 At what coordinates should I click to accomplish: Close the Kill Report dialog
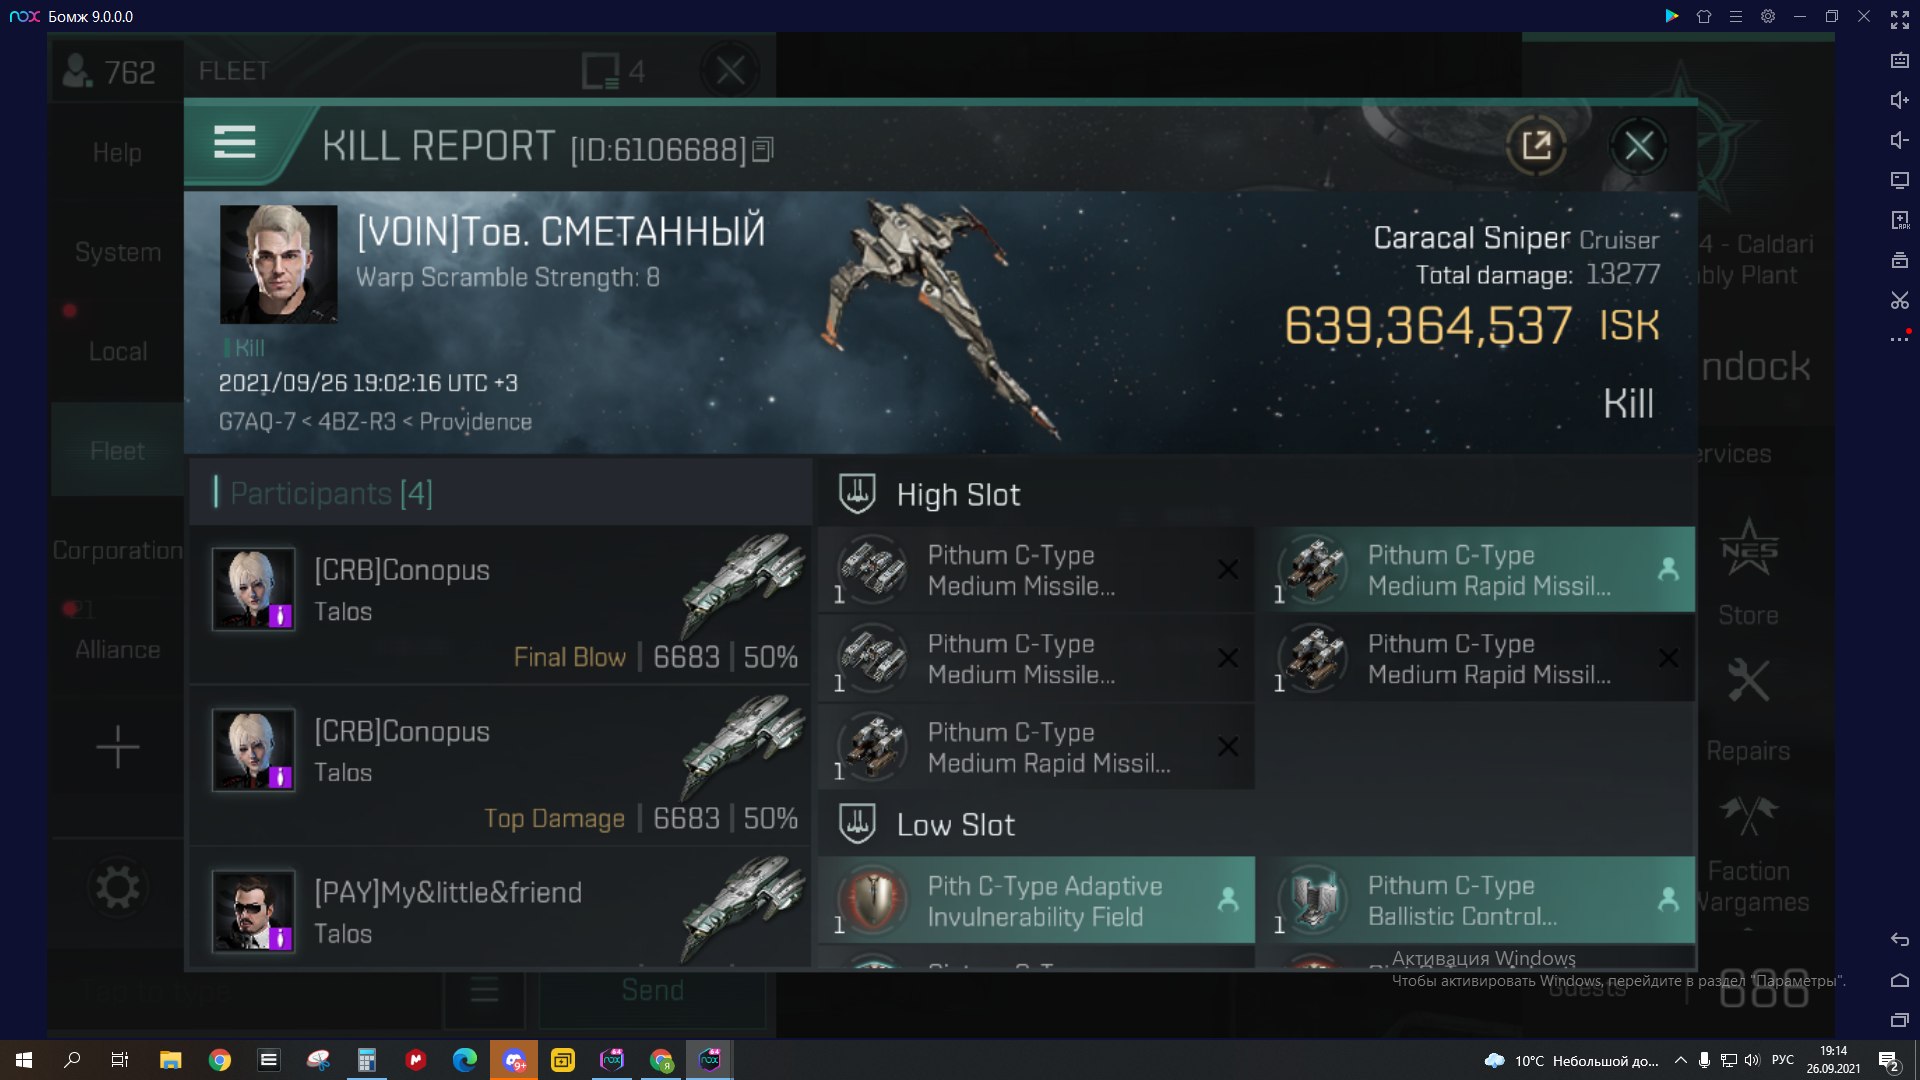pyautogui.click(x=1643, y=145)
